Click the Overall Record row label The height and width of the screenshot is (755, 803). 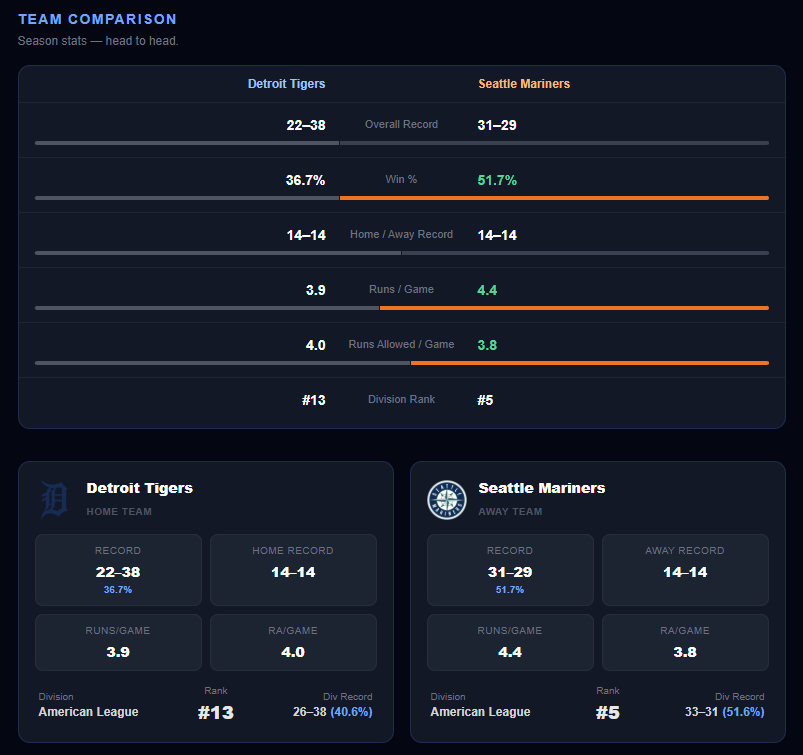pos(402,124)
